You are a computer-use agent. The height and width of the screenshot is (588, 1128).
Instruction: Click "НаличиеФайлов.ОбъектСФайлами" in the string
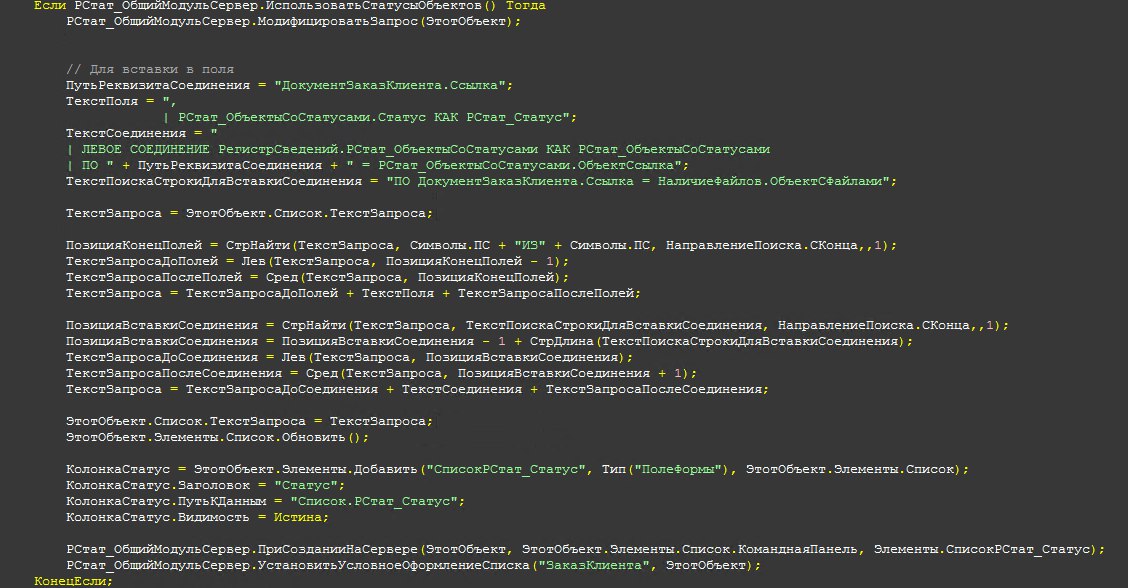770,181
